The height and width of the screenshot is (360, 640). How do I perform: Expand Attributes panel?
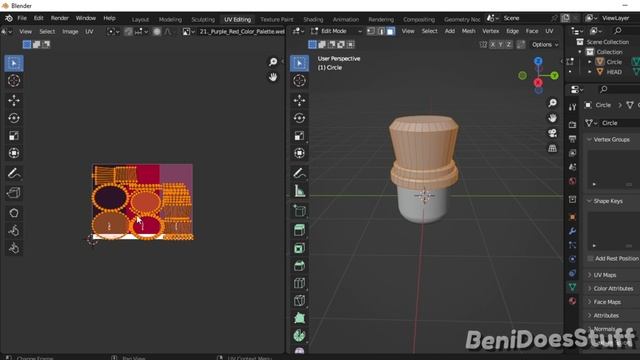click(606, 316)
